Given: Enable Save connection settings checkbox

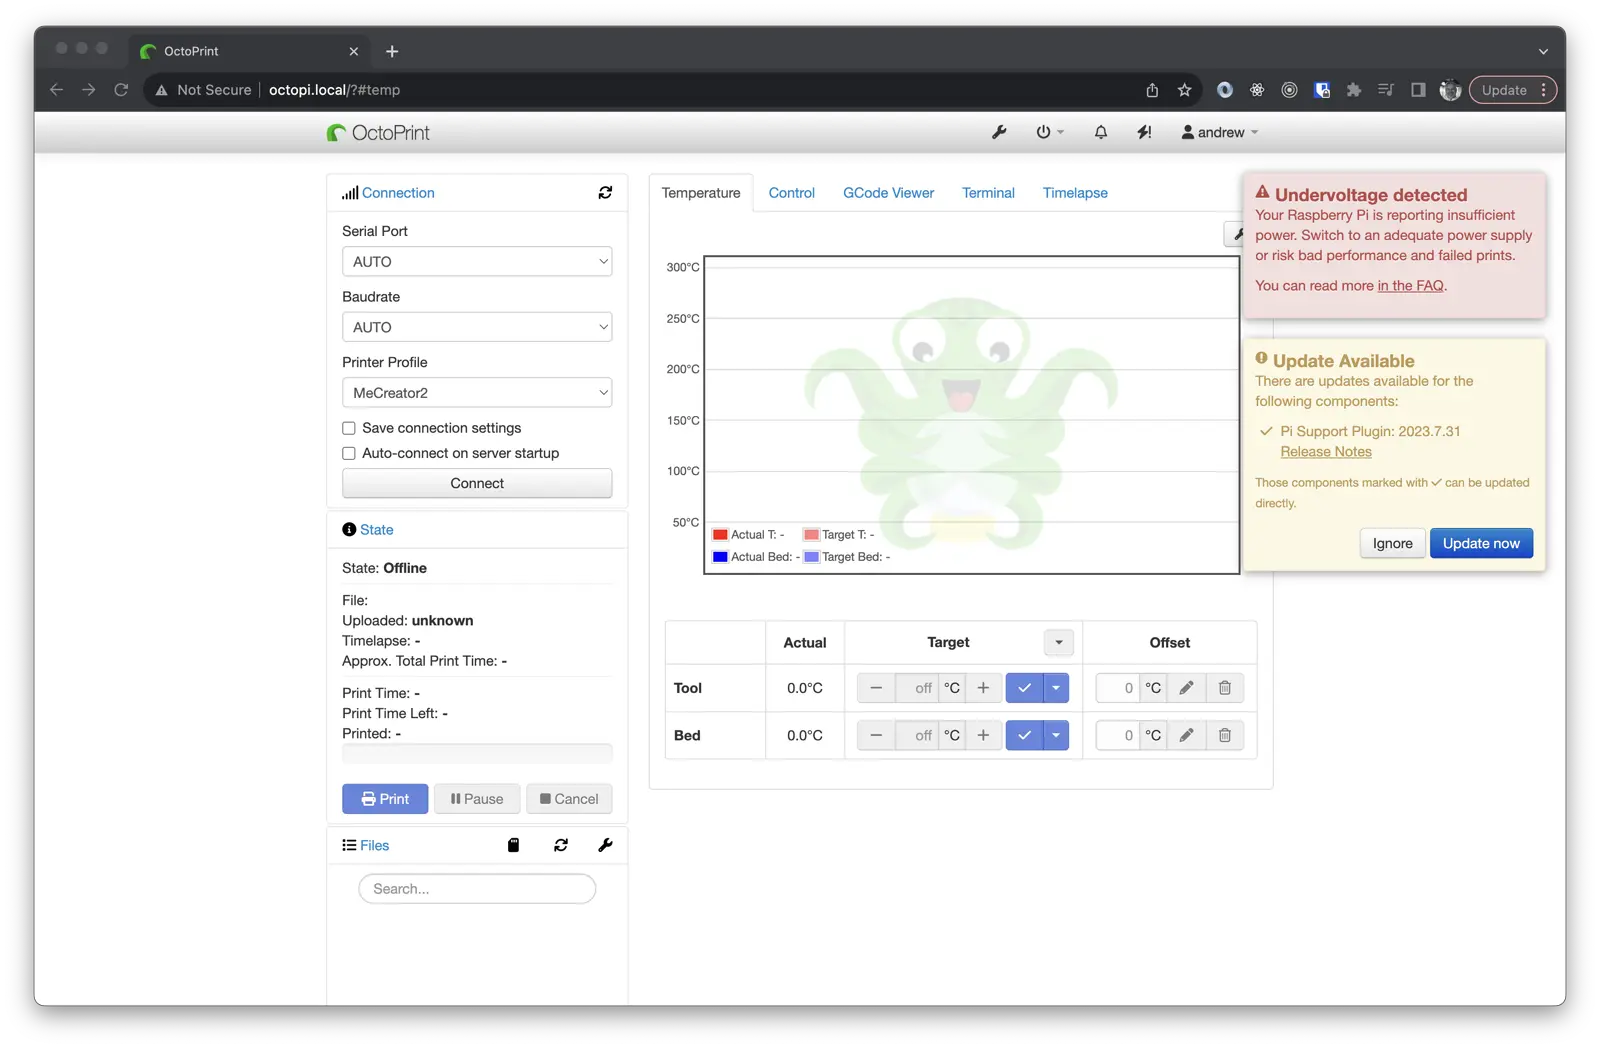Looking at the screenshot, I should tap(349, 428).
